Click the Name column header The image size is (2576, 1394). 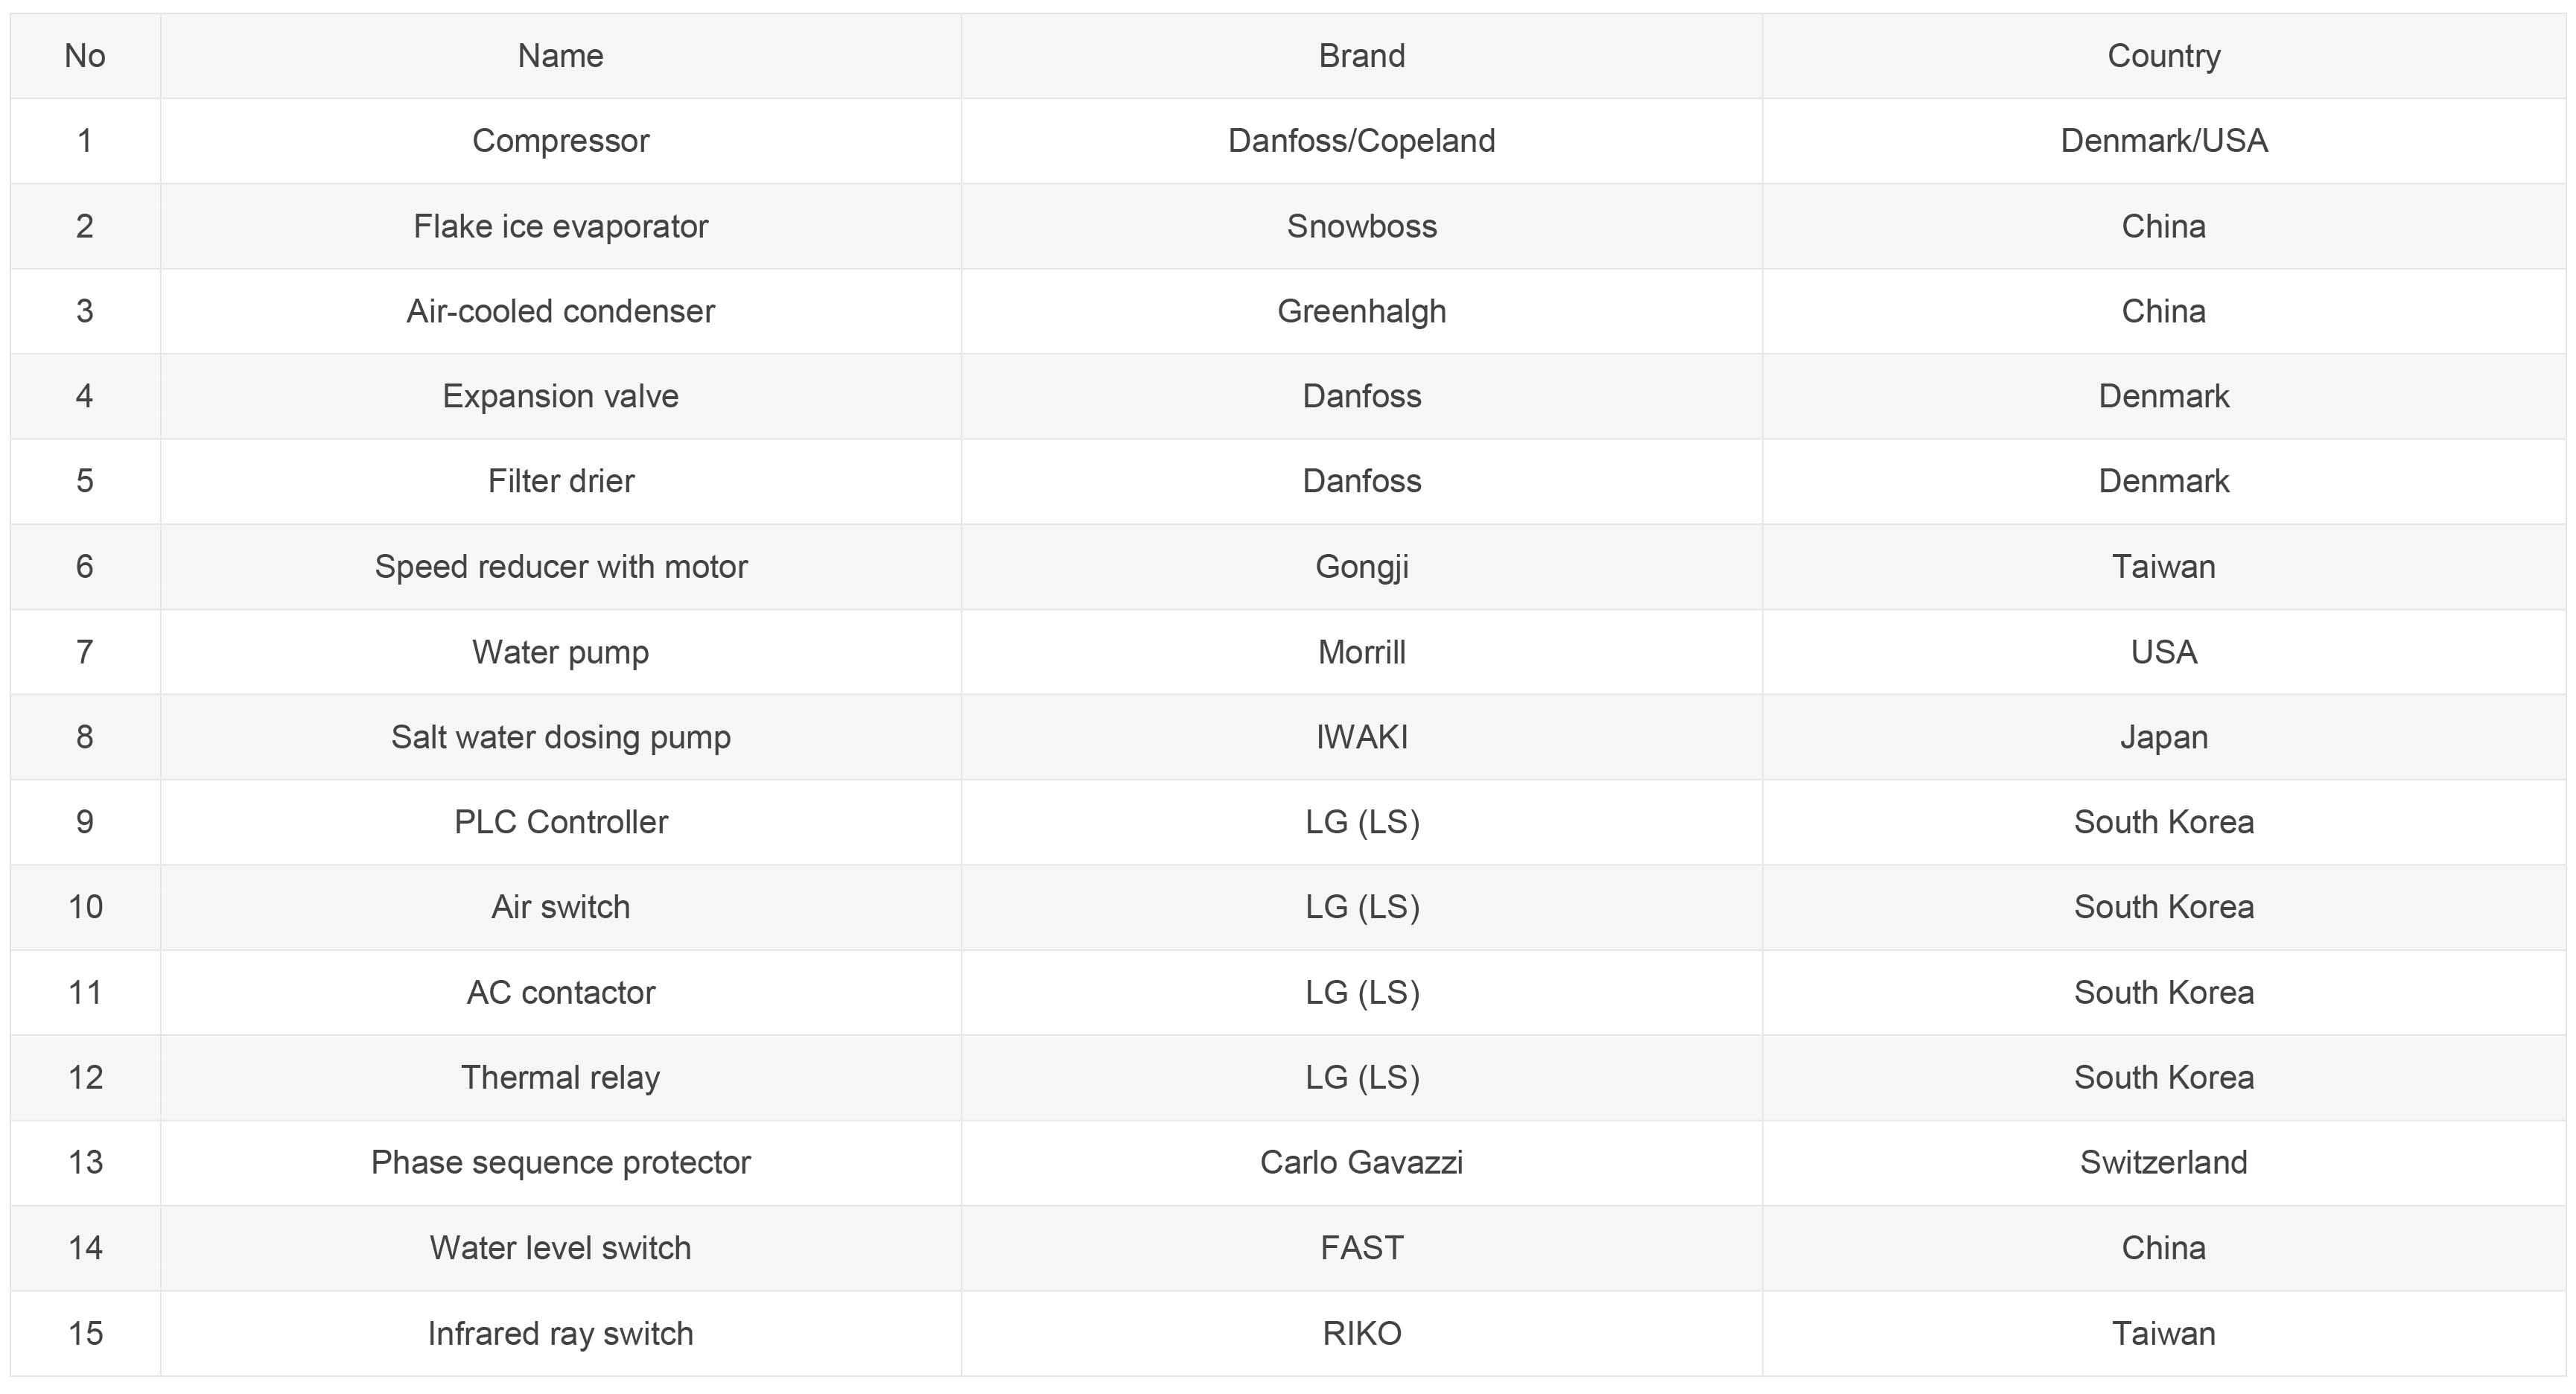tap(560, 56)
